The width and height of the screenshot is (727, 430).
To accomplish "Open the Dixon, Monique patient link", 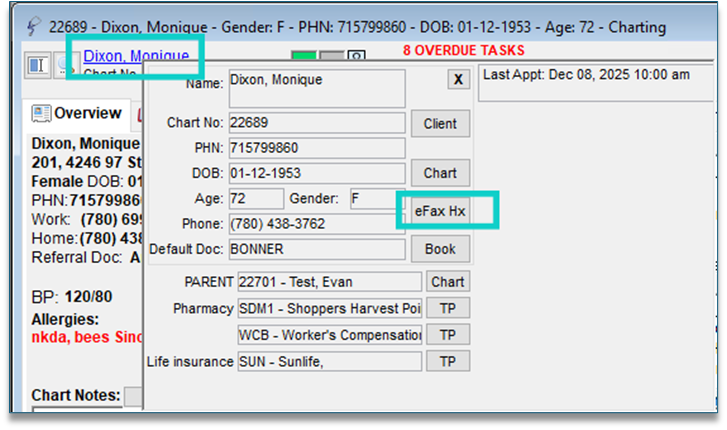I will pyautogui.click(x=136, y=55).
